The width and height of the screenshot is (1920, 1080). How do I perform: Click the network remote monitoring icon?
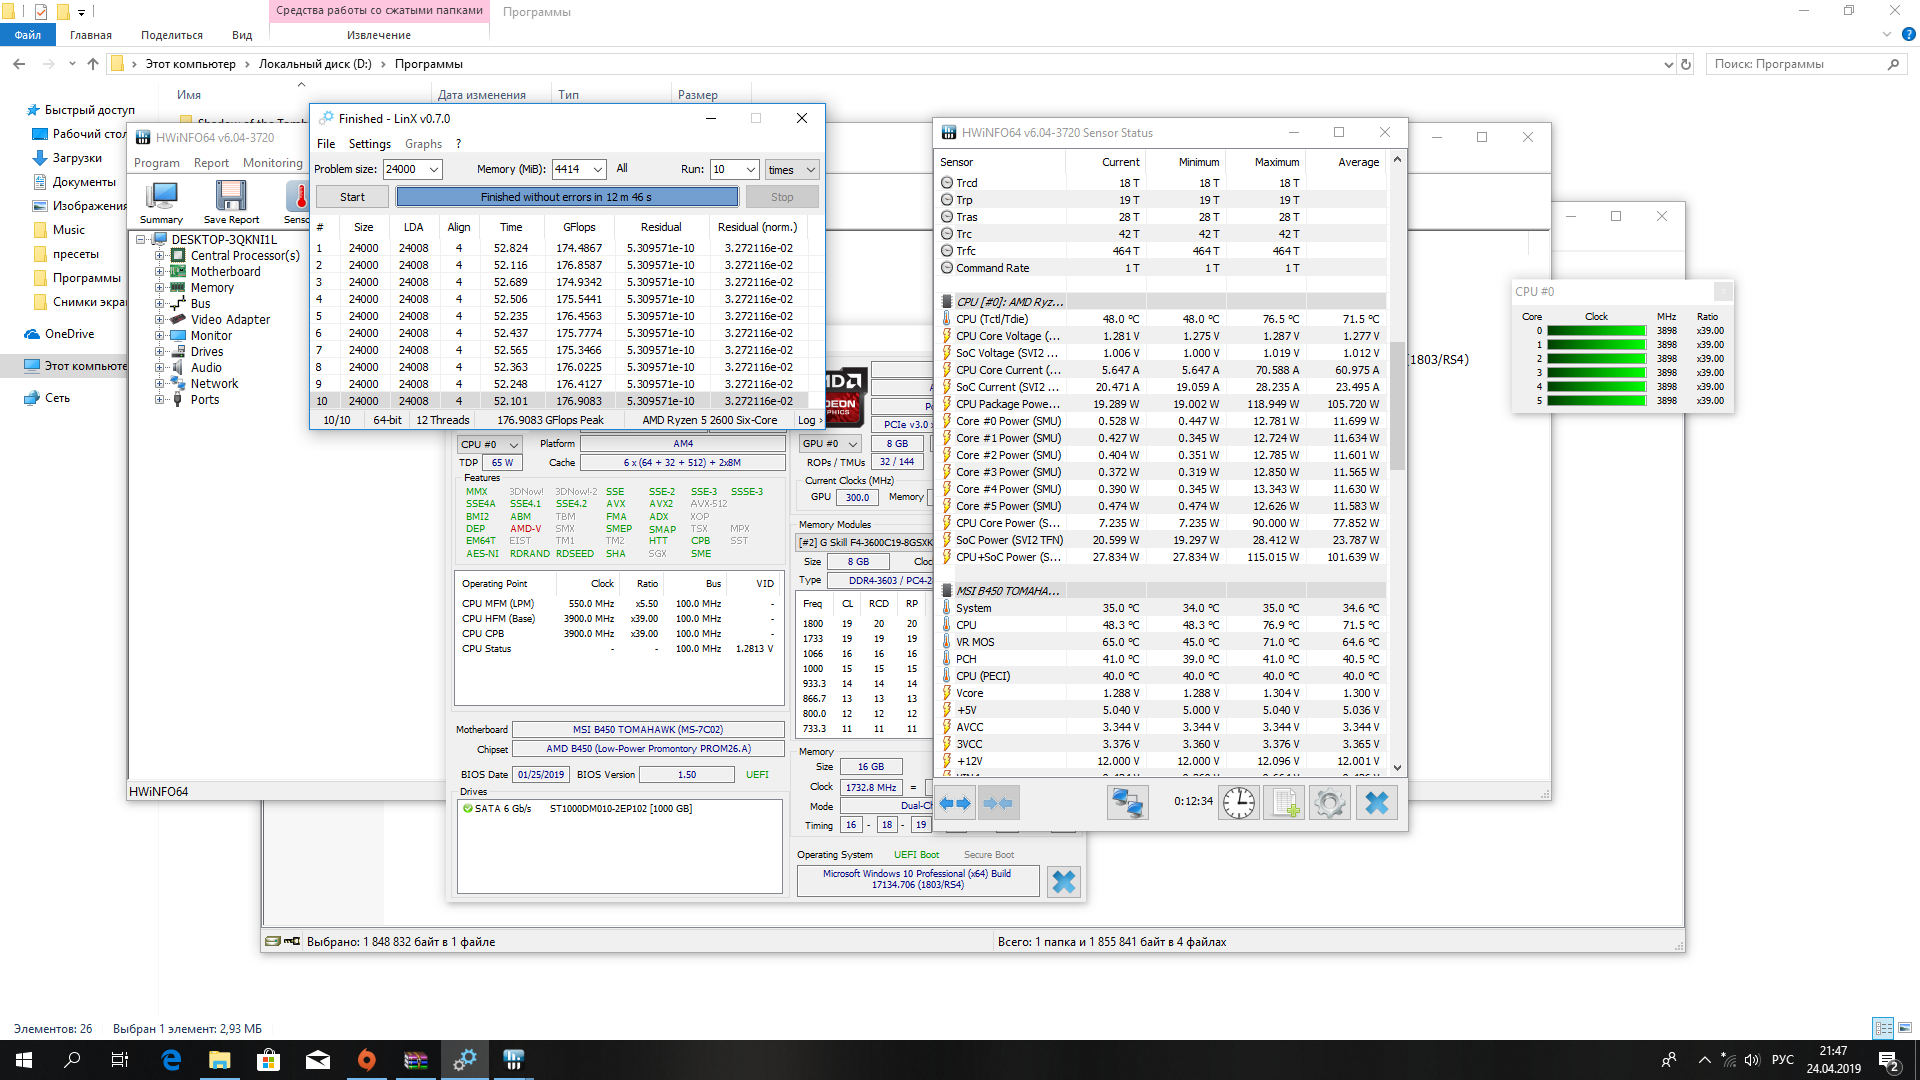(x=1127, y=803)
